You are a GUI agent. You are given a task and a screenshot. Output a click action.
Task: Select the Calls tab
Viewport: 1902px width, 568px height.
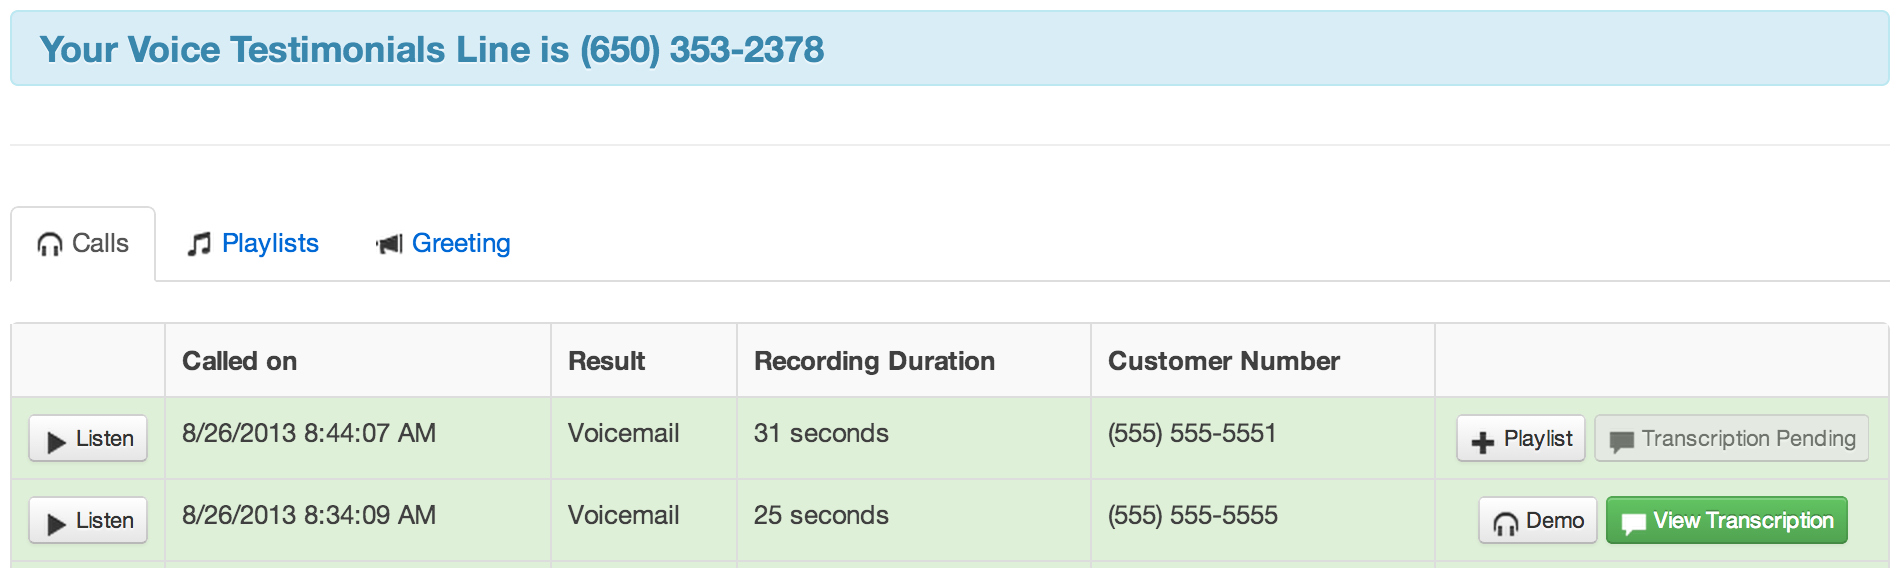point(83,244)
